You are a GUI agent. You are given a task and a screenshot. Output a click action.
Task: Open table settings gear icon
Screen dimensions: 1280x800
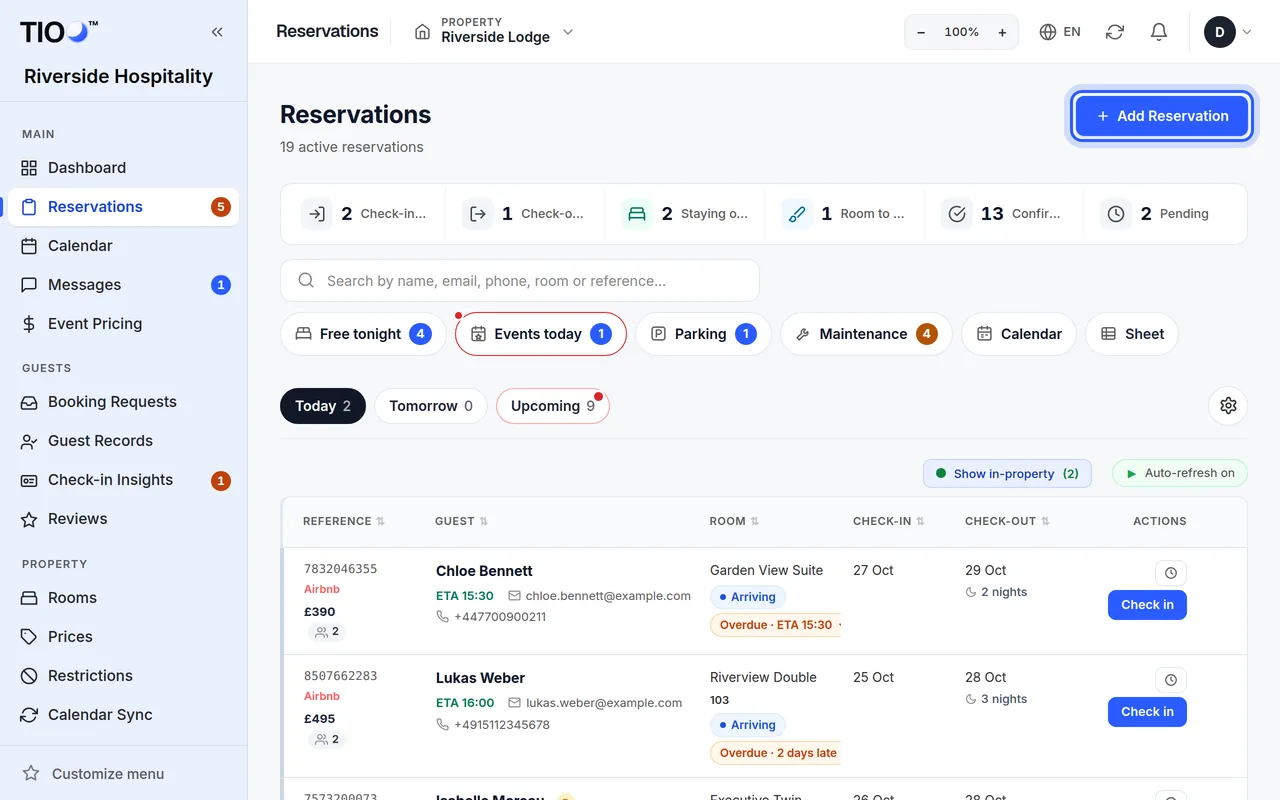[x=1228, y=406]
